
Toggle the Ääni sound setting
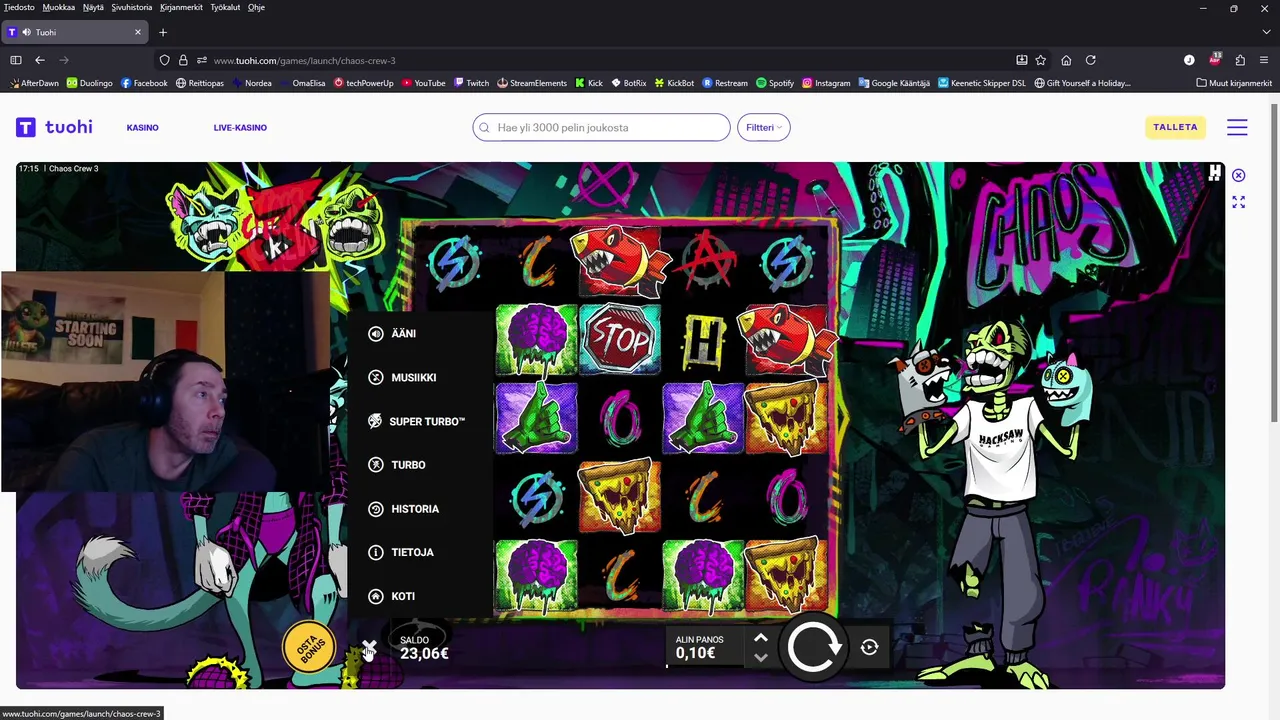[392, 334]
